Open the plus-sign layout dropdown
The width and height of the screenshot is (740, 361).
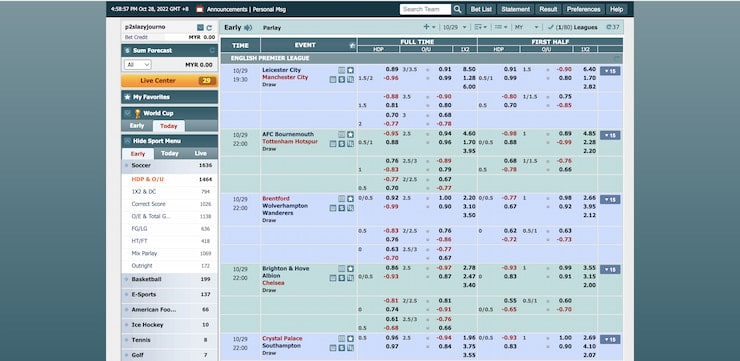tap(429, 27)
